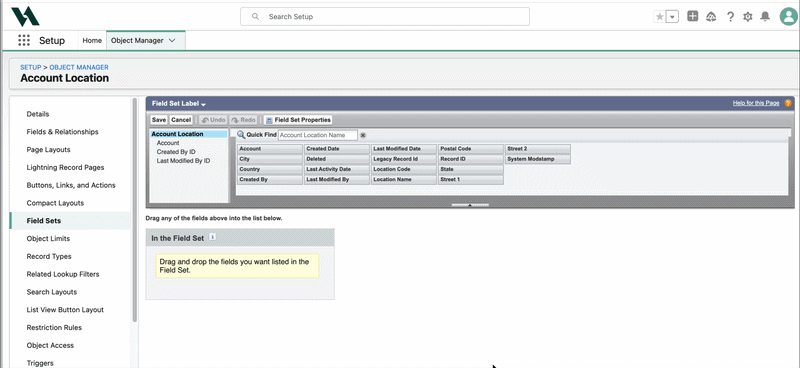800x368 pixels.
Task: Open Triggers in sidebar
Action: coord(40,363)
